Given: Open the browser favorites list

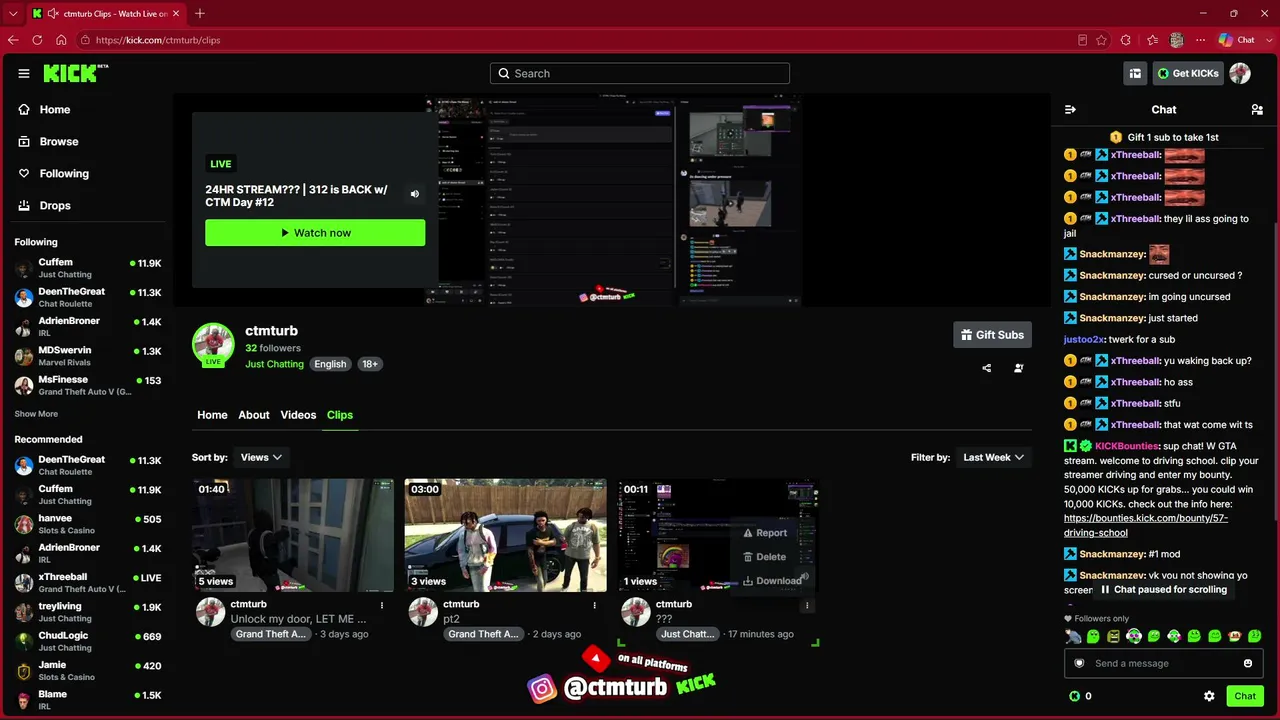Looking at the screenshot, I should coord(1152,40).
